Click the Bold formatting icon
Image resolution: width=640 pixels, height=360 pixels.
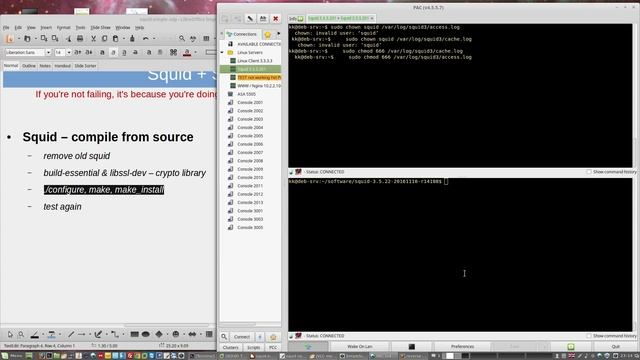click(x=102, y=52)
